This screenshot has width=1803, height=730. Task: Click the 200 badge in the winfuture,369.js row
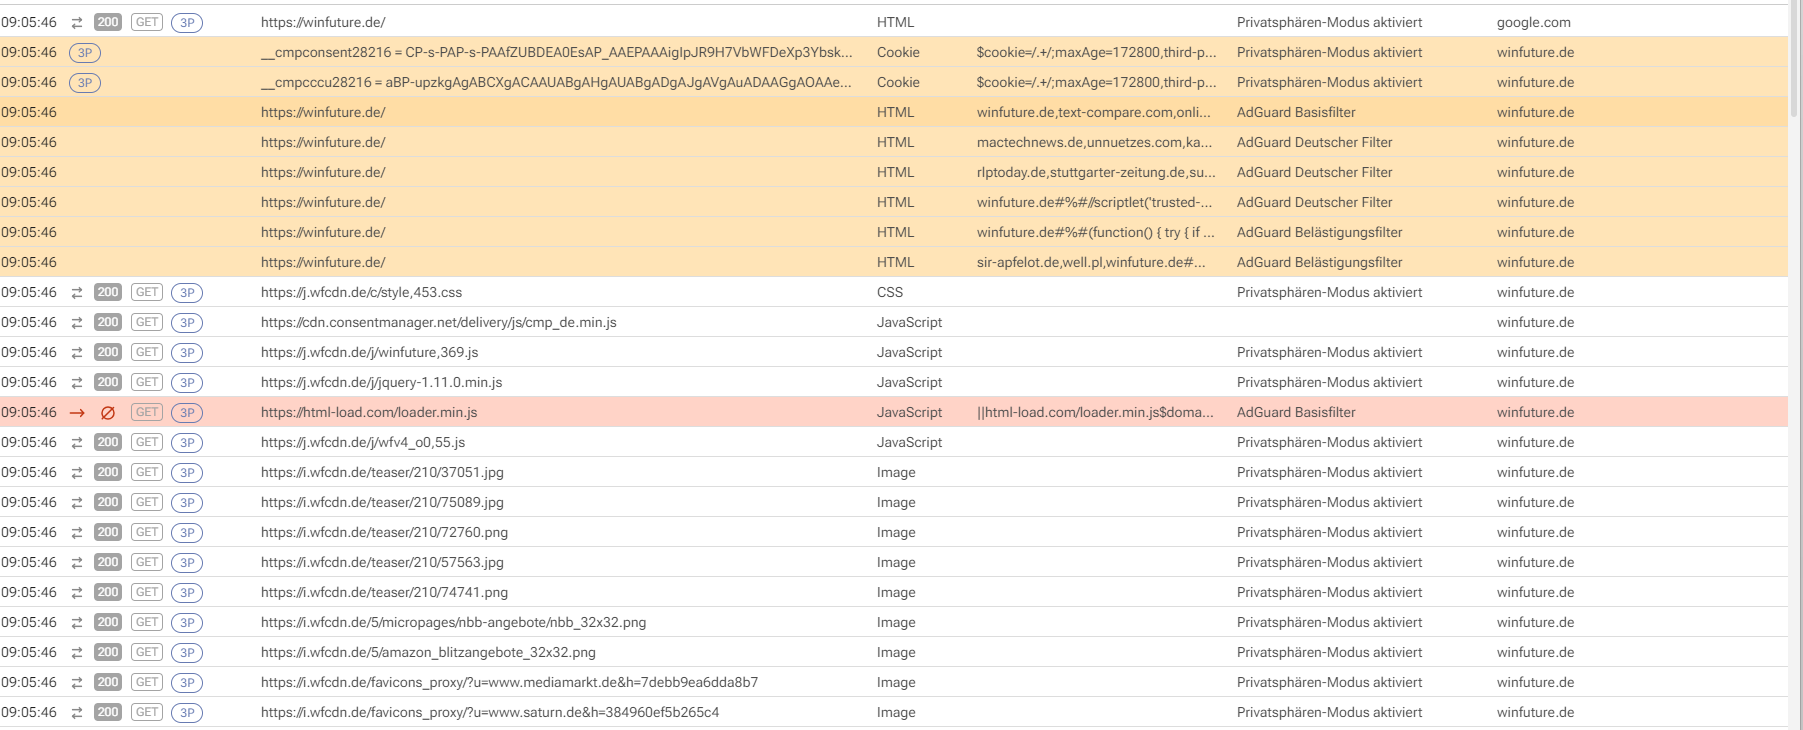coord(108,352)
